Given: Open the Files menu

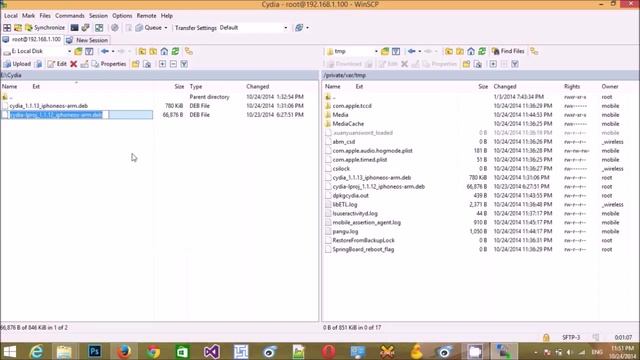Looking at the screenshot, I should (x=45, y=16).
